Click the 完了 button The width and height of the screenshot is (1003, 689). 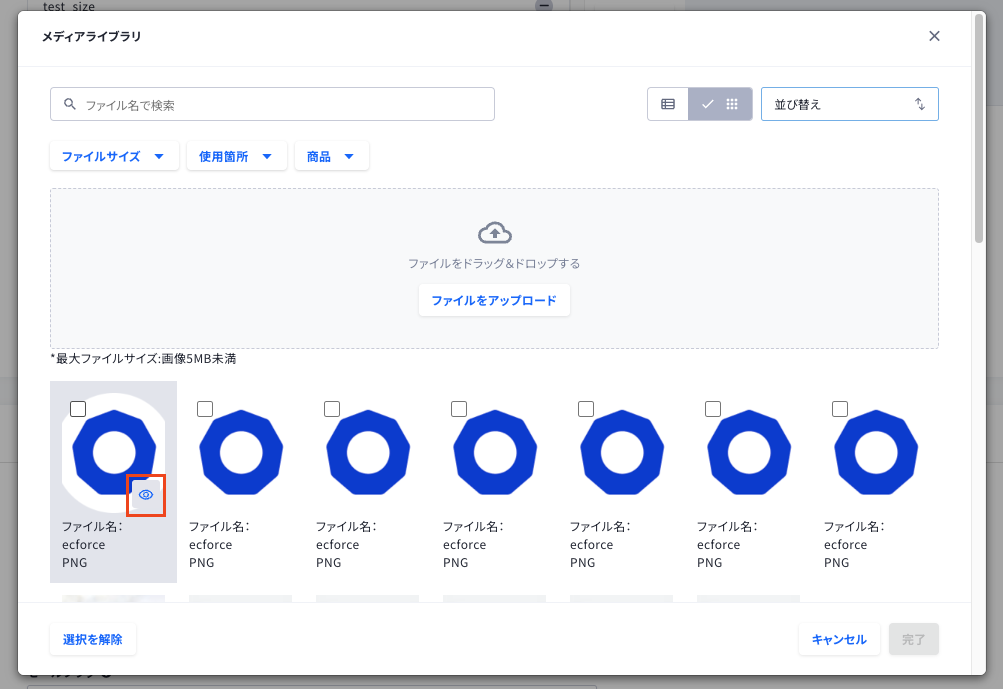tap(913, 639)
